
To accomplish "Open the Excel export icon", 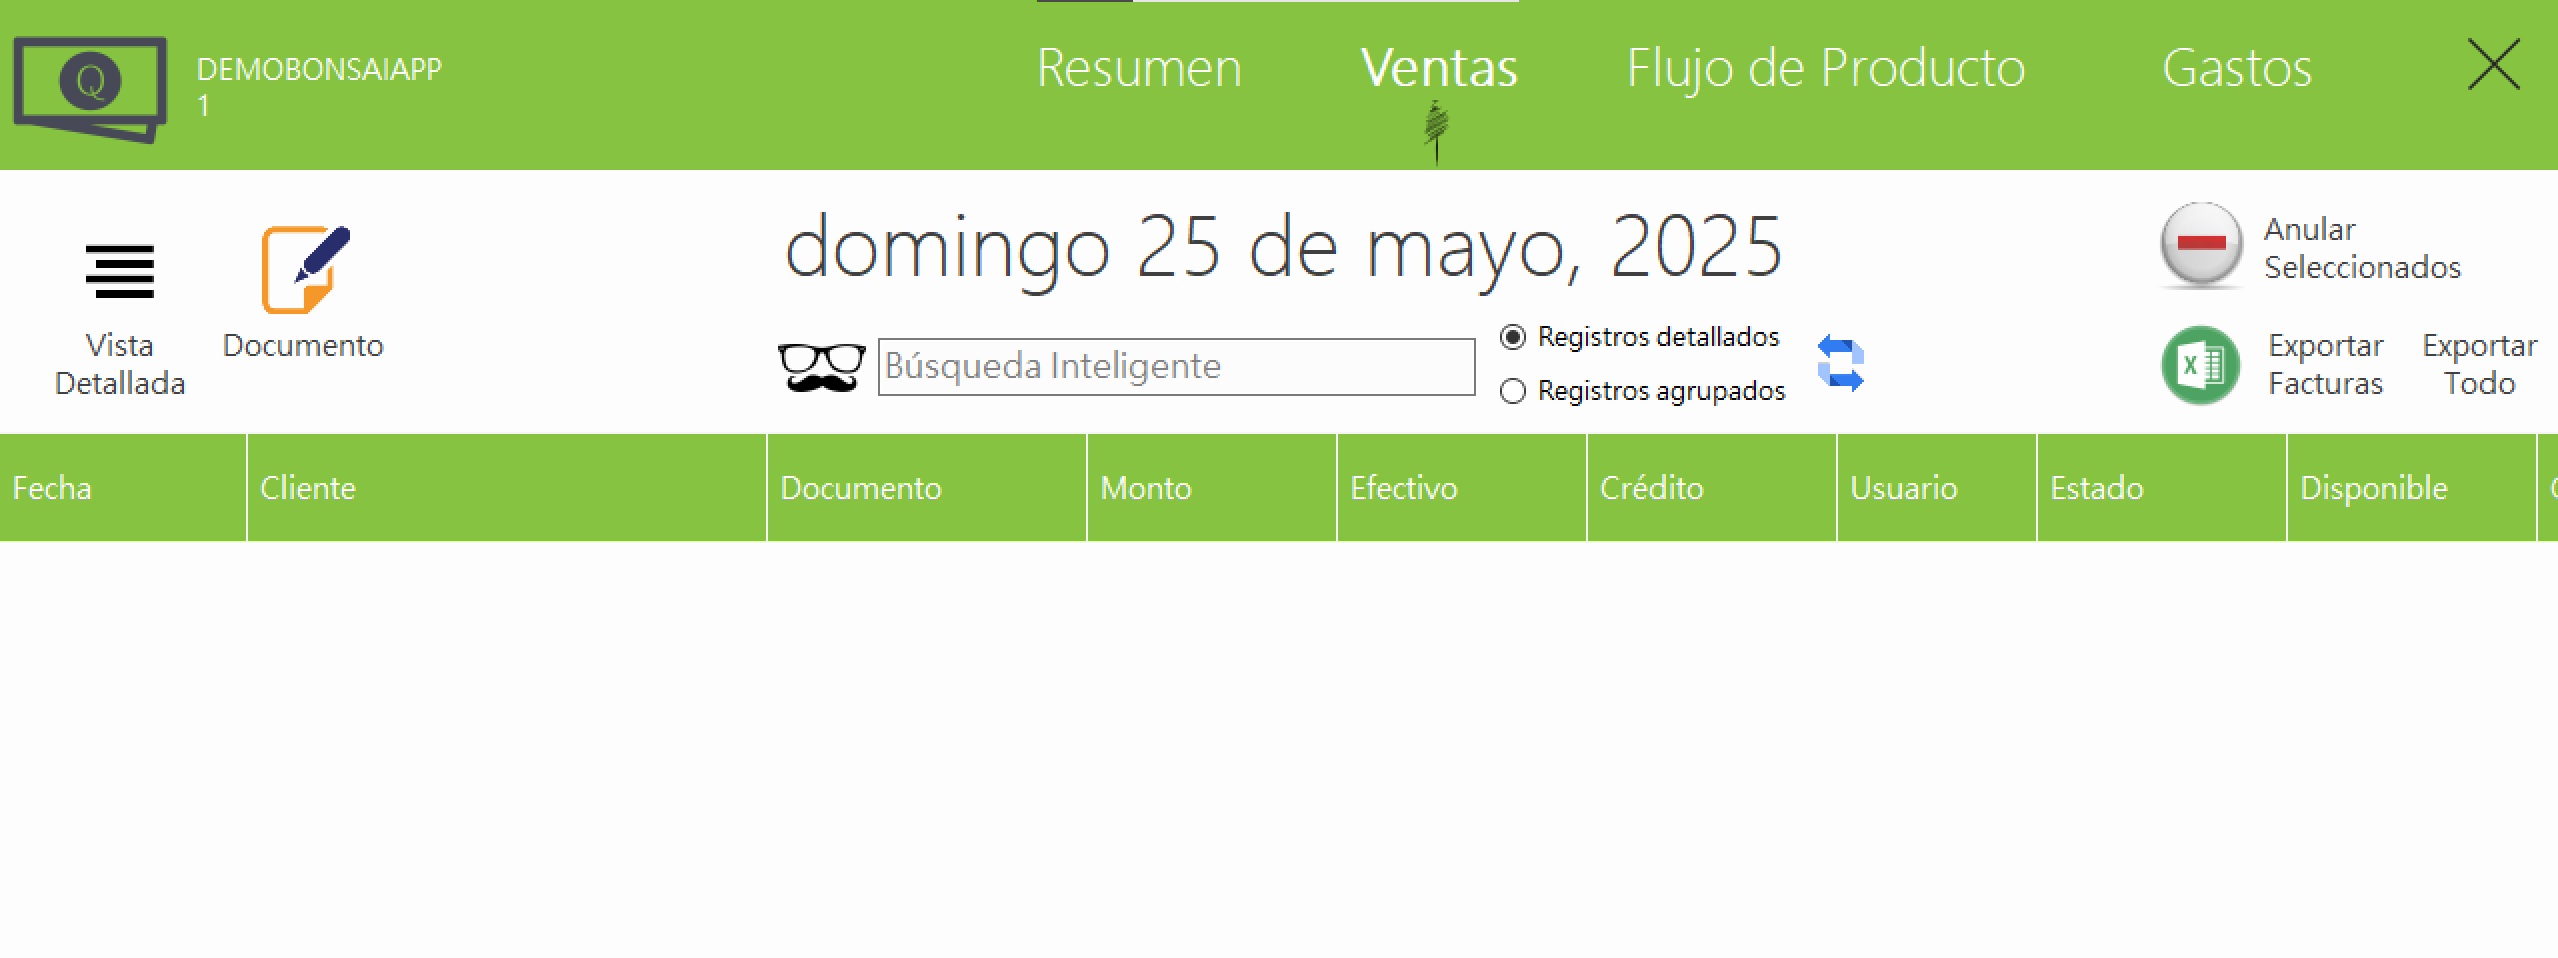I will tap(2201, 365).
